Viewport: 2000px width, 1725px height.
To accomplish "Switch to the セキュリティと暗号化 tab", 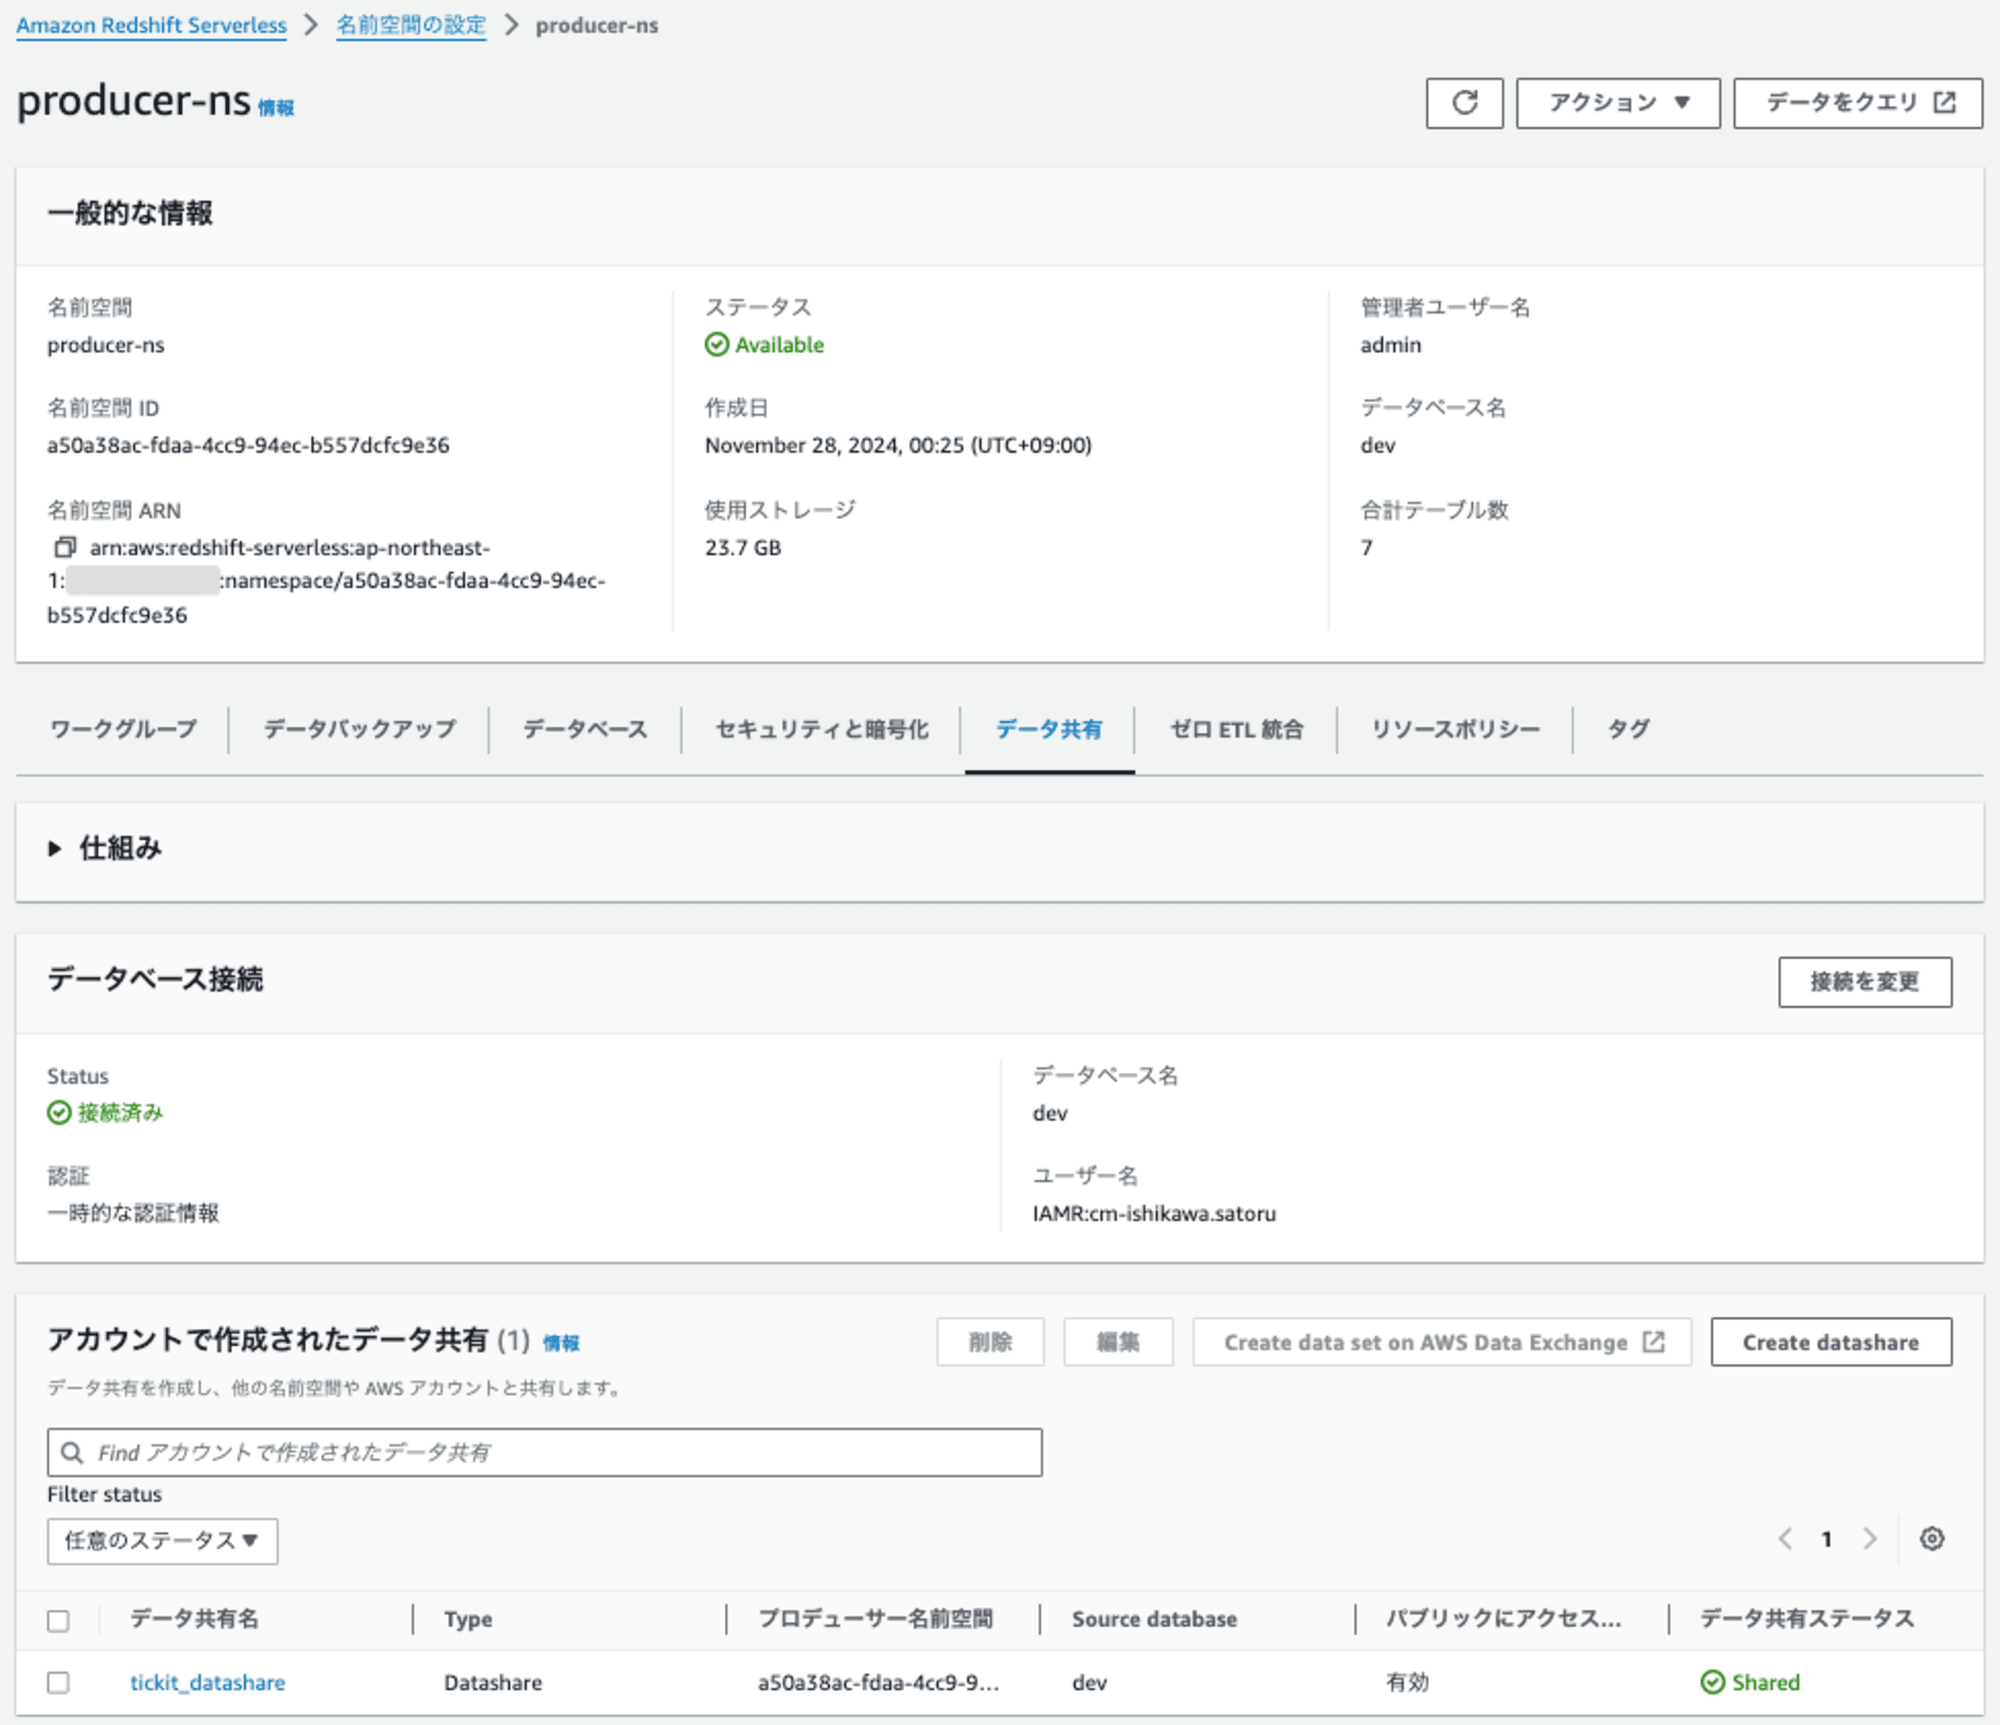I will click(821, 729).
